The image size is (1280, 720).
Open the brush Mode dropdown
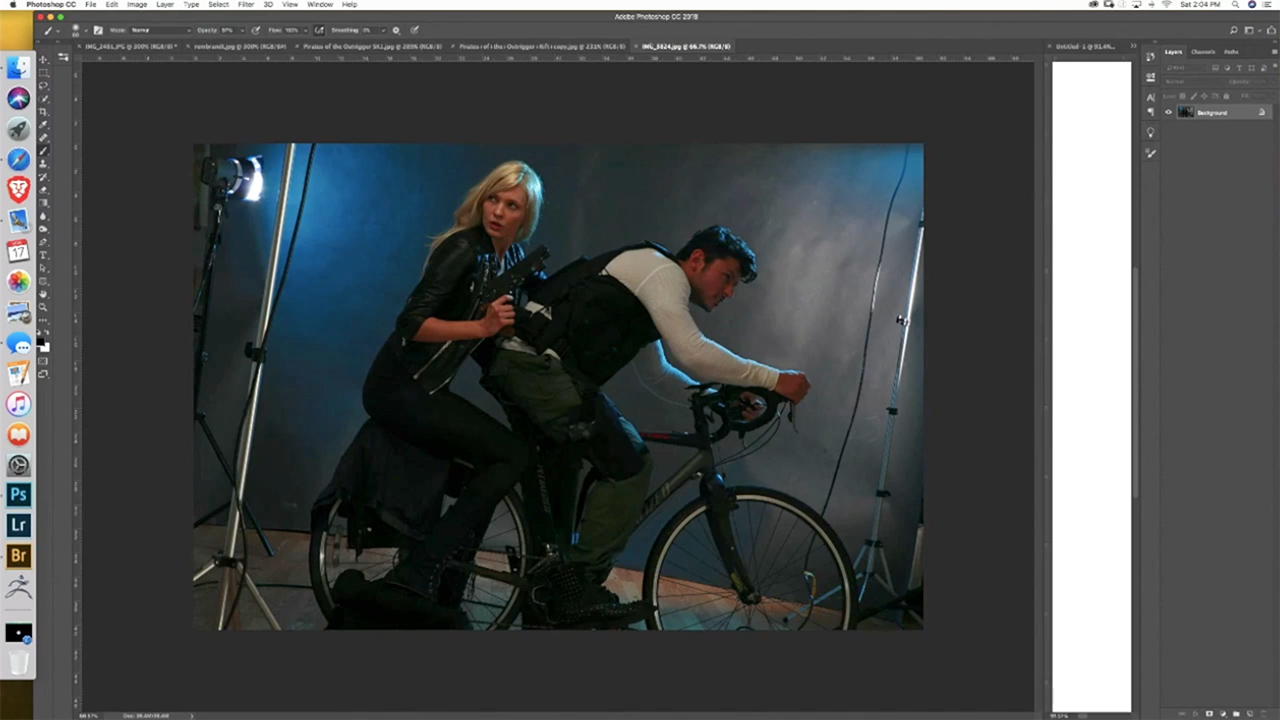[158, 30]
